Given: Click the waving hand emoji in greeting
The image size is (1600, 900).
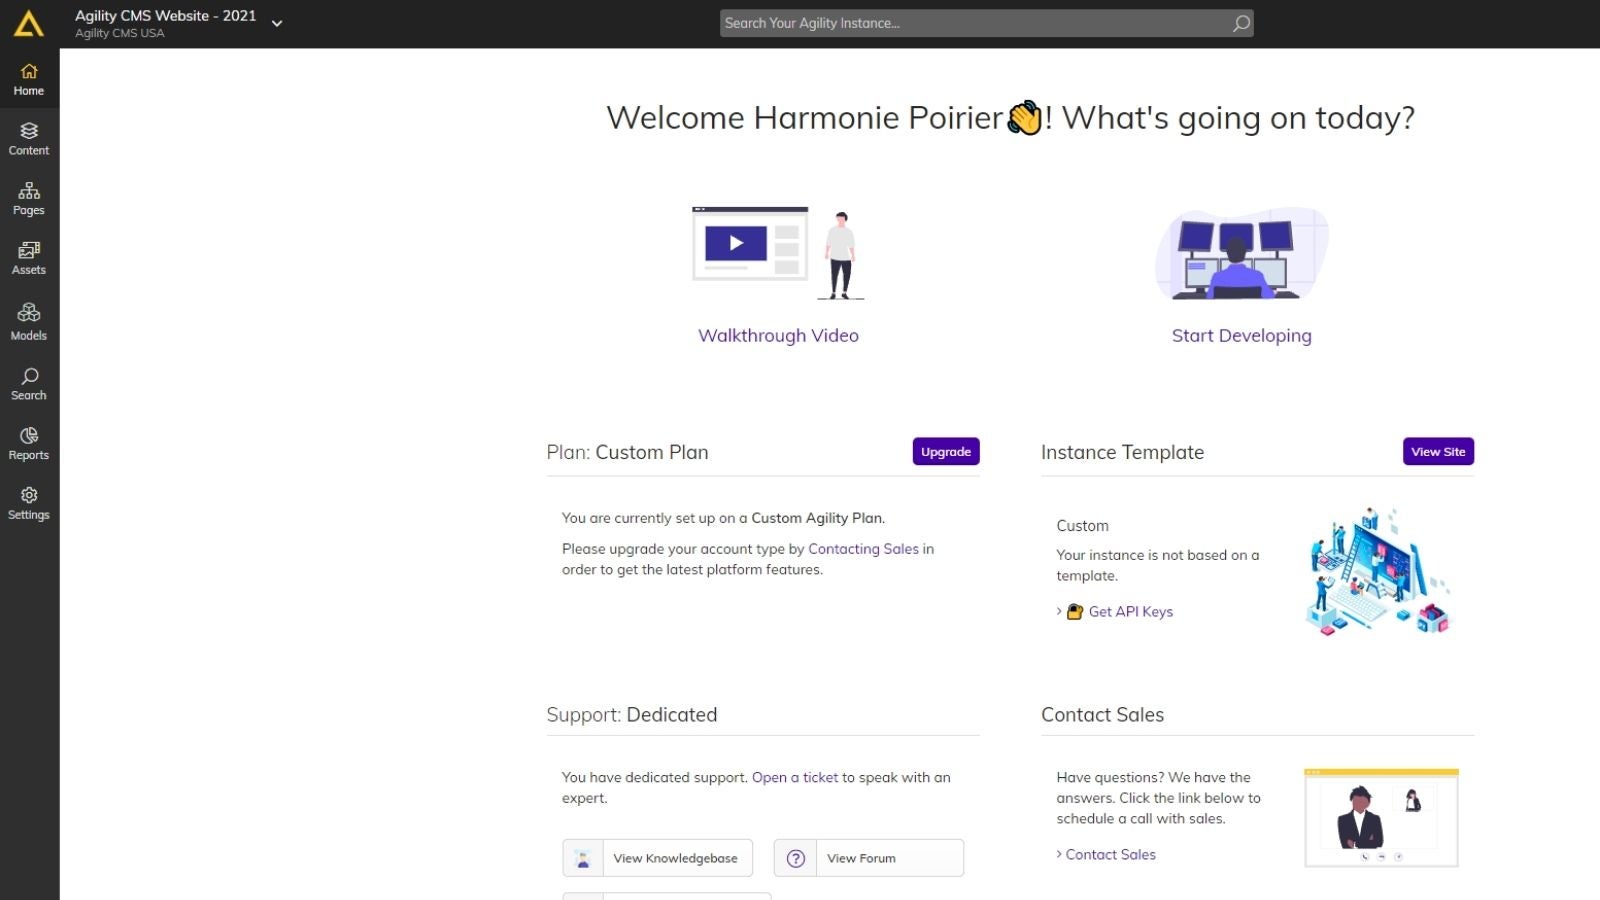Looking at the screenshot, I should [1025, 118].
